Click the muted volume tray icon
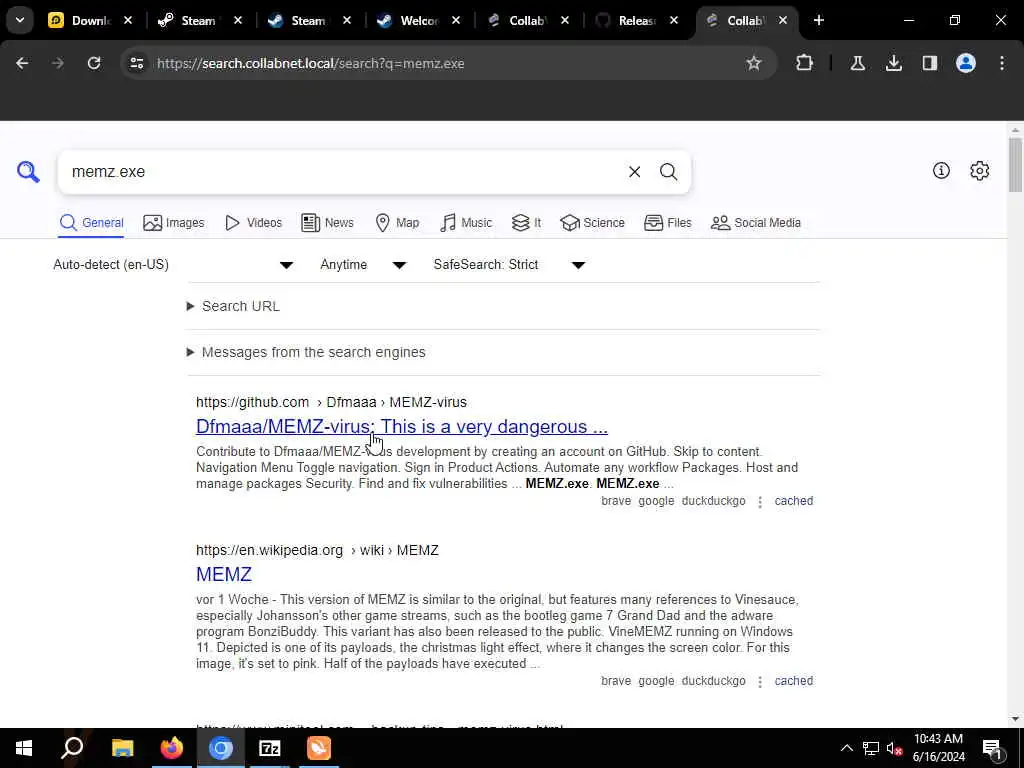Screen dimensions: 1024x768 point(894,748)
